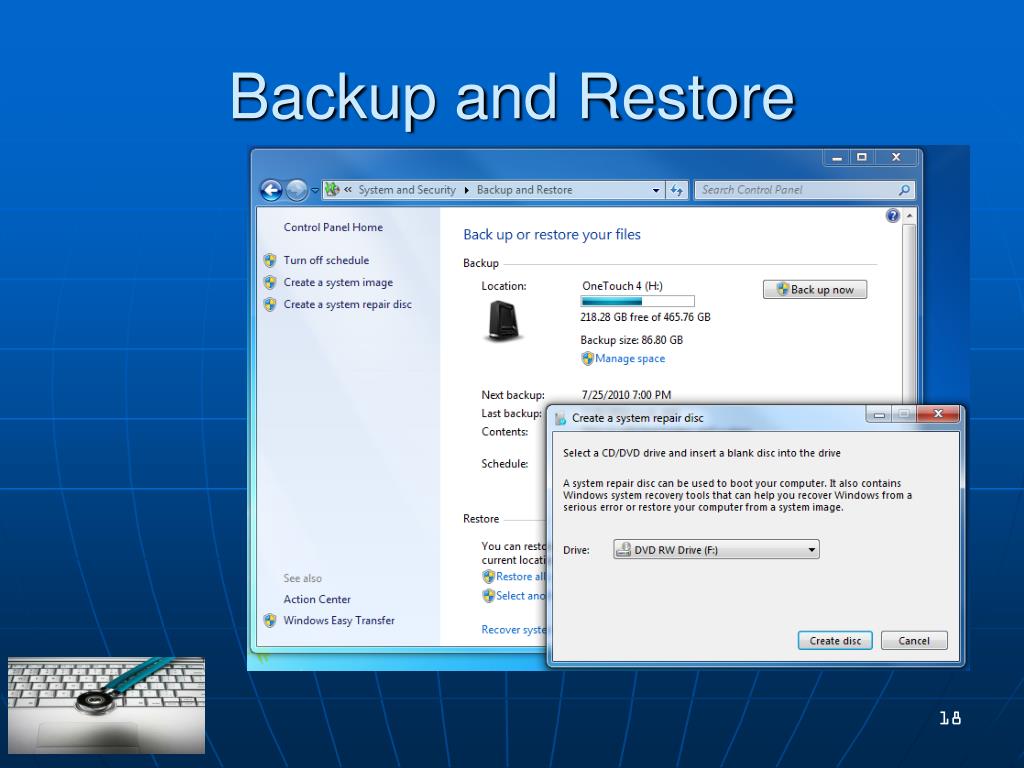The image size is (1024, 768).
Task: Minimize the Backup and Restore window
Action: (837, 157)
